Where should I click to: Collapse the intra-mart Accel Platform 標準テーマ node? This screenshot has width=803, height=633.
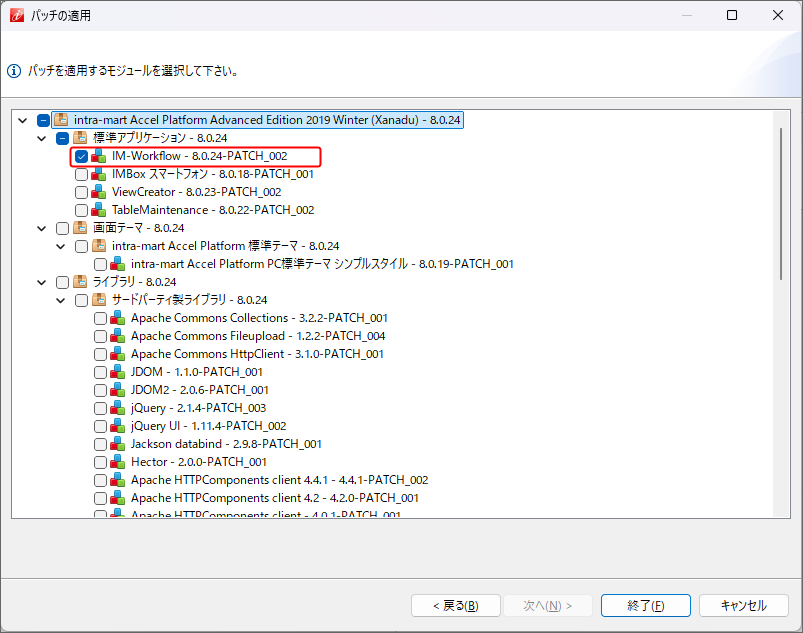(60, 246)
